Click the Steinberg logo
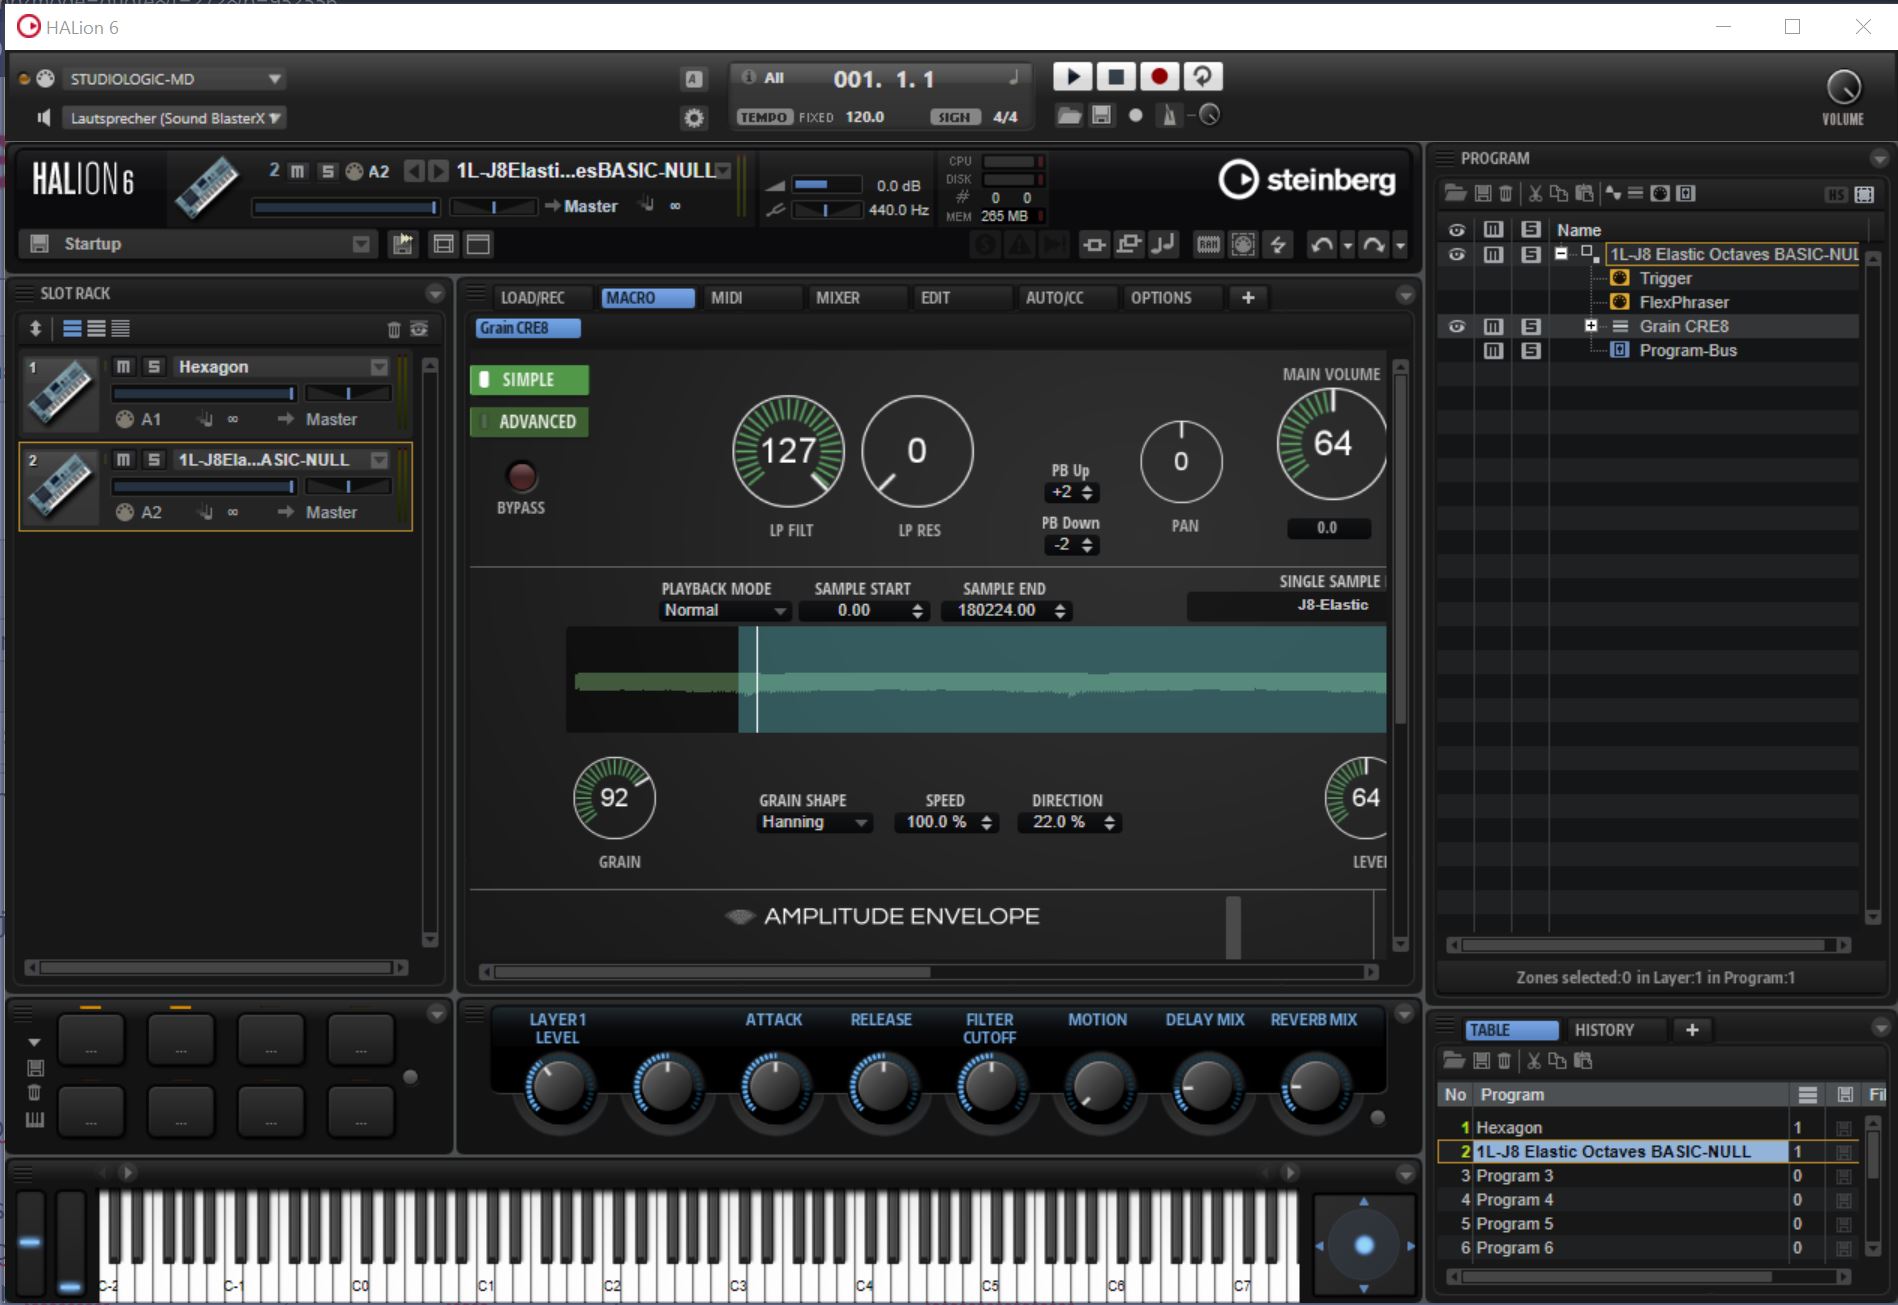The height and width of the screenshot is (1305, 1898). coord(1307,180)
